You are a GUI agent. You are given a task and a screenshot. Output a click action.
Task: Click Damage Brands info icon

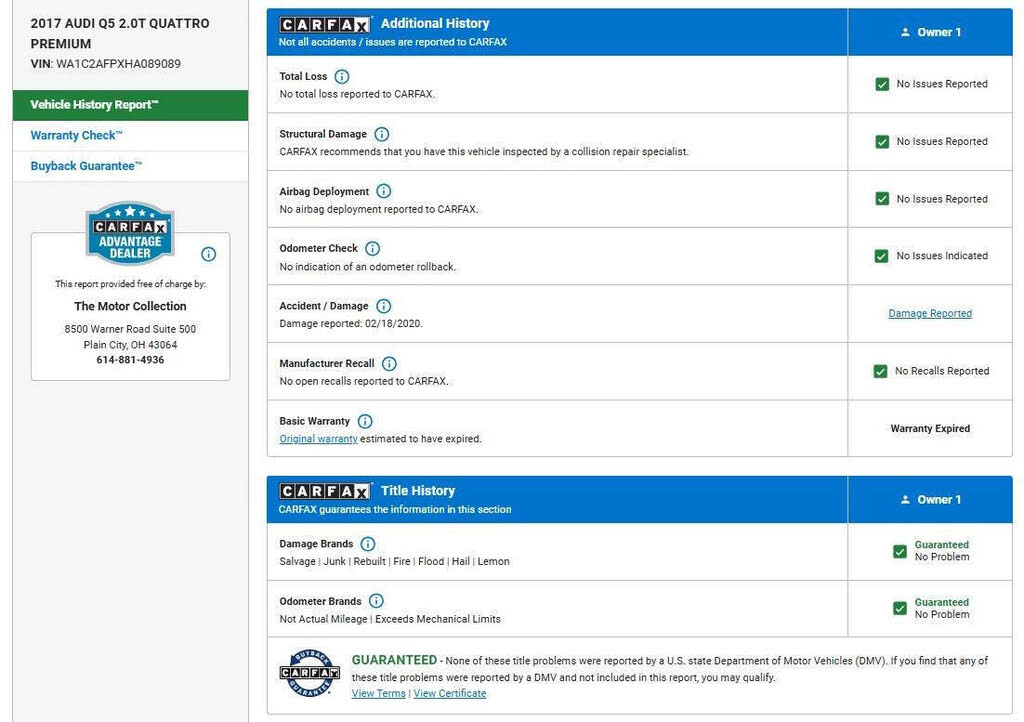coord(368,544)
